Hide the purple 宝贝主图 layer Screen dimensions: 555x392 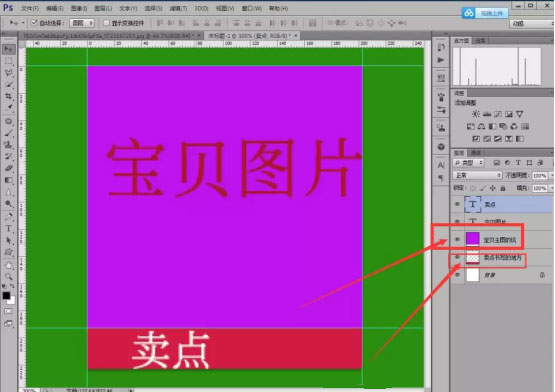point(457,240)
